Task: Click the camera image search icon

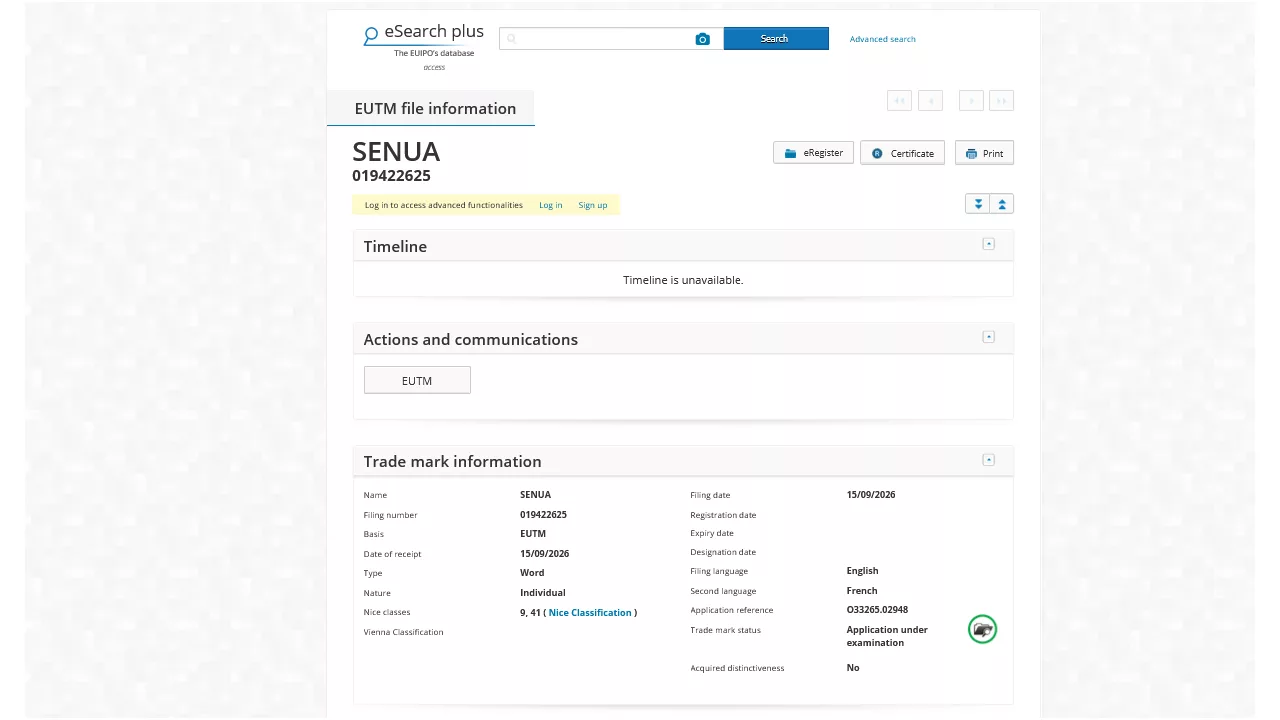Action: coord(702,39)
